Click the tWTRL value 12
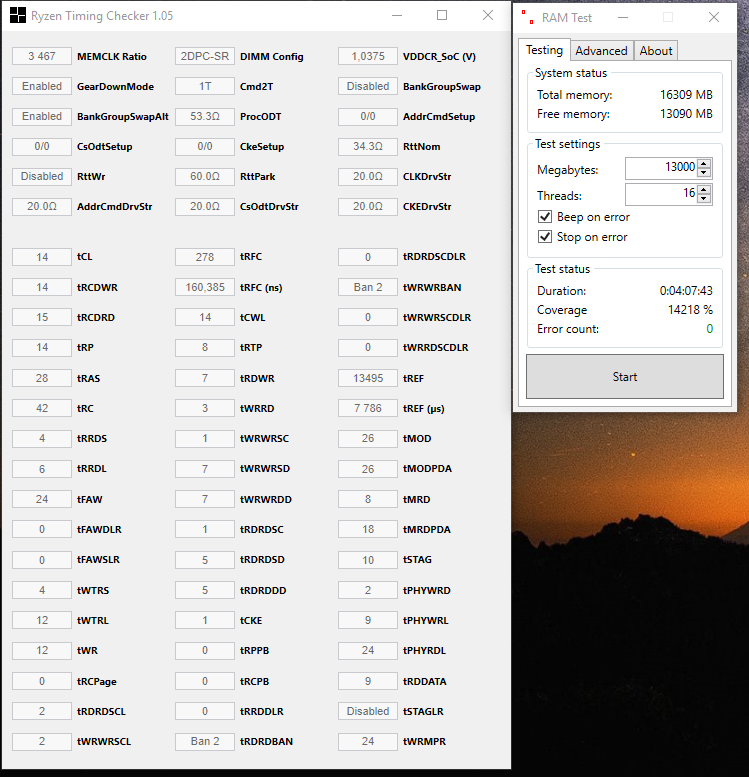 [x=42, y=620]
